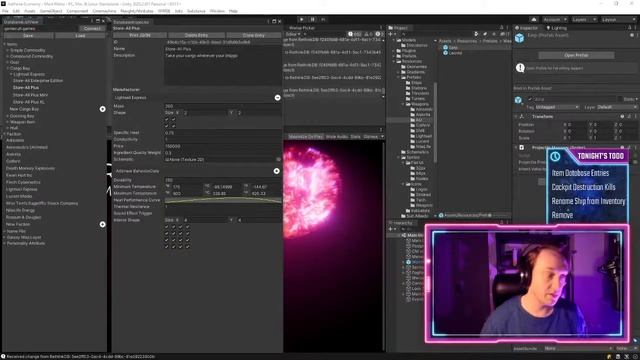The height and width of the screenshot is (360, 640).
Task: Open the Help menu
Action: (x=233, y=11)
